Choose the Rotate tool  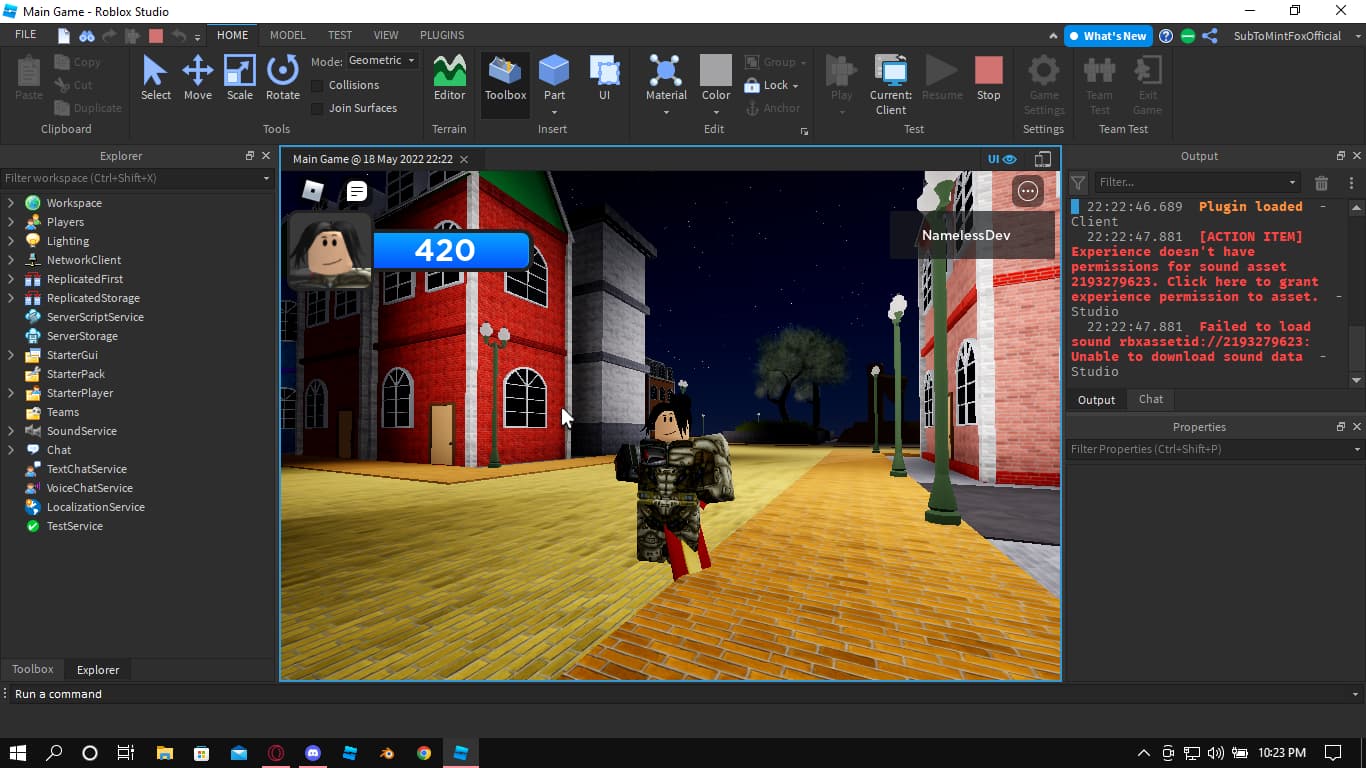283,78
